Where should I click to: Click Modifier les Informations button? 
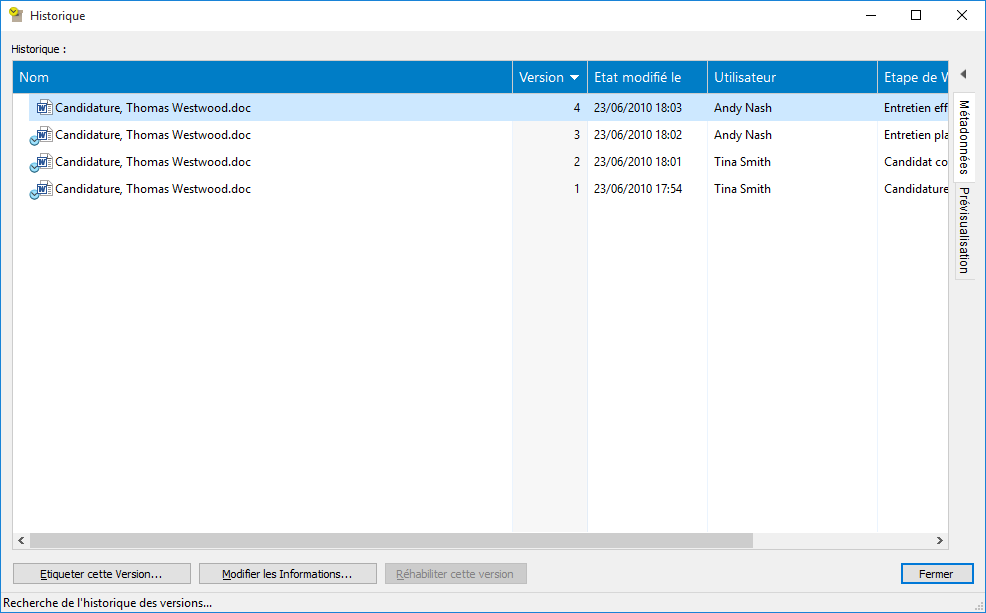tap(287, 574)
